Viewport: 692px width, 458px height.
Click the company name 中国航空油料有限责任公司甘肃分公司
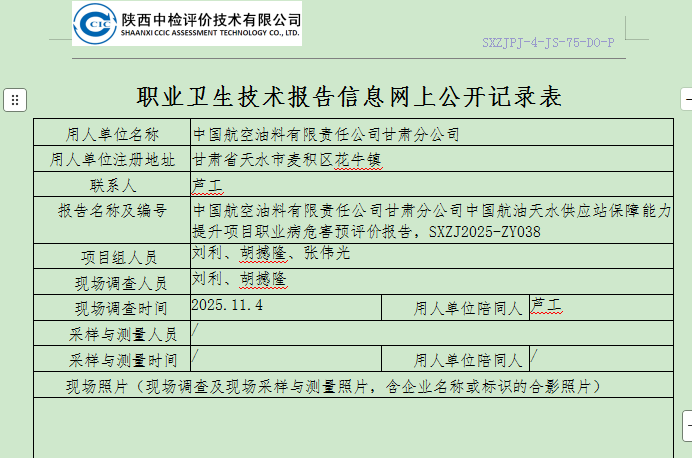coord(326,133)
